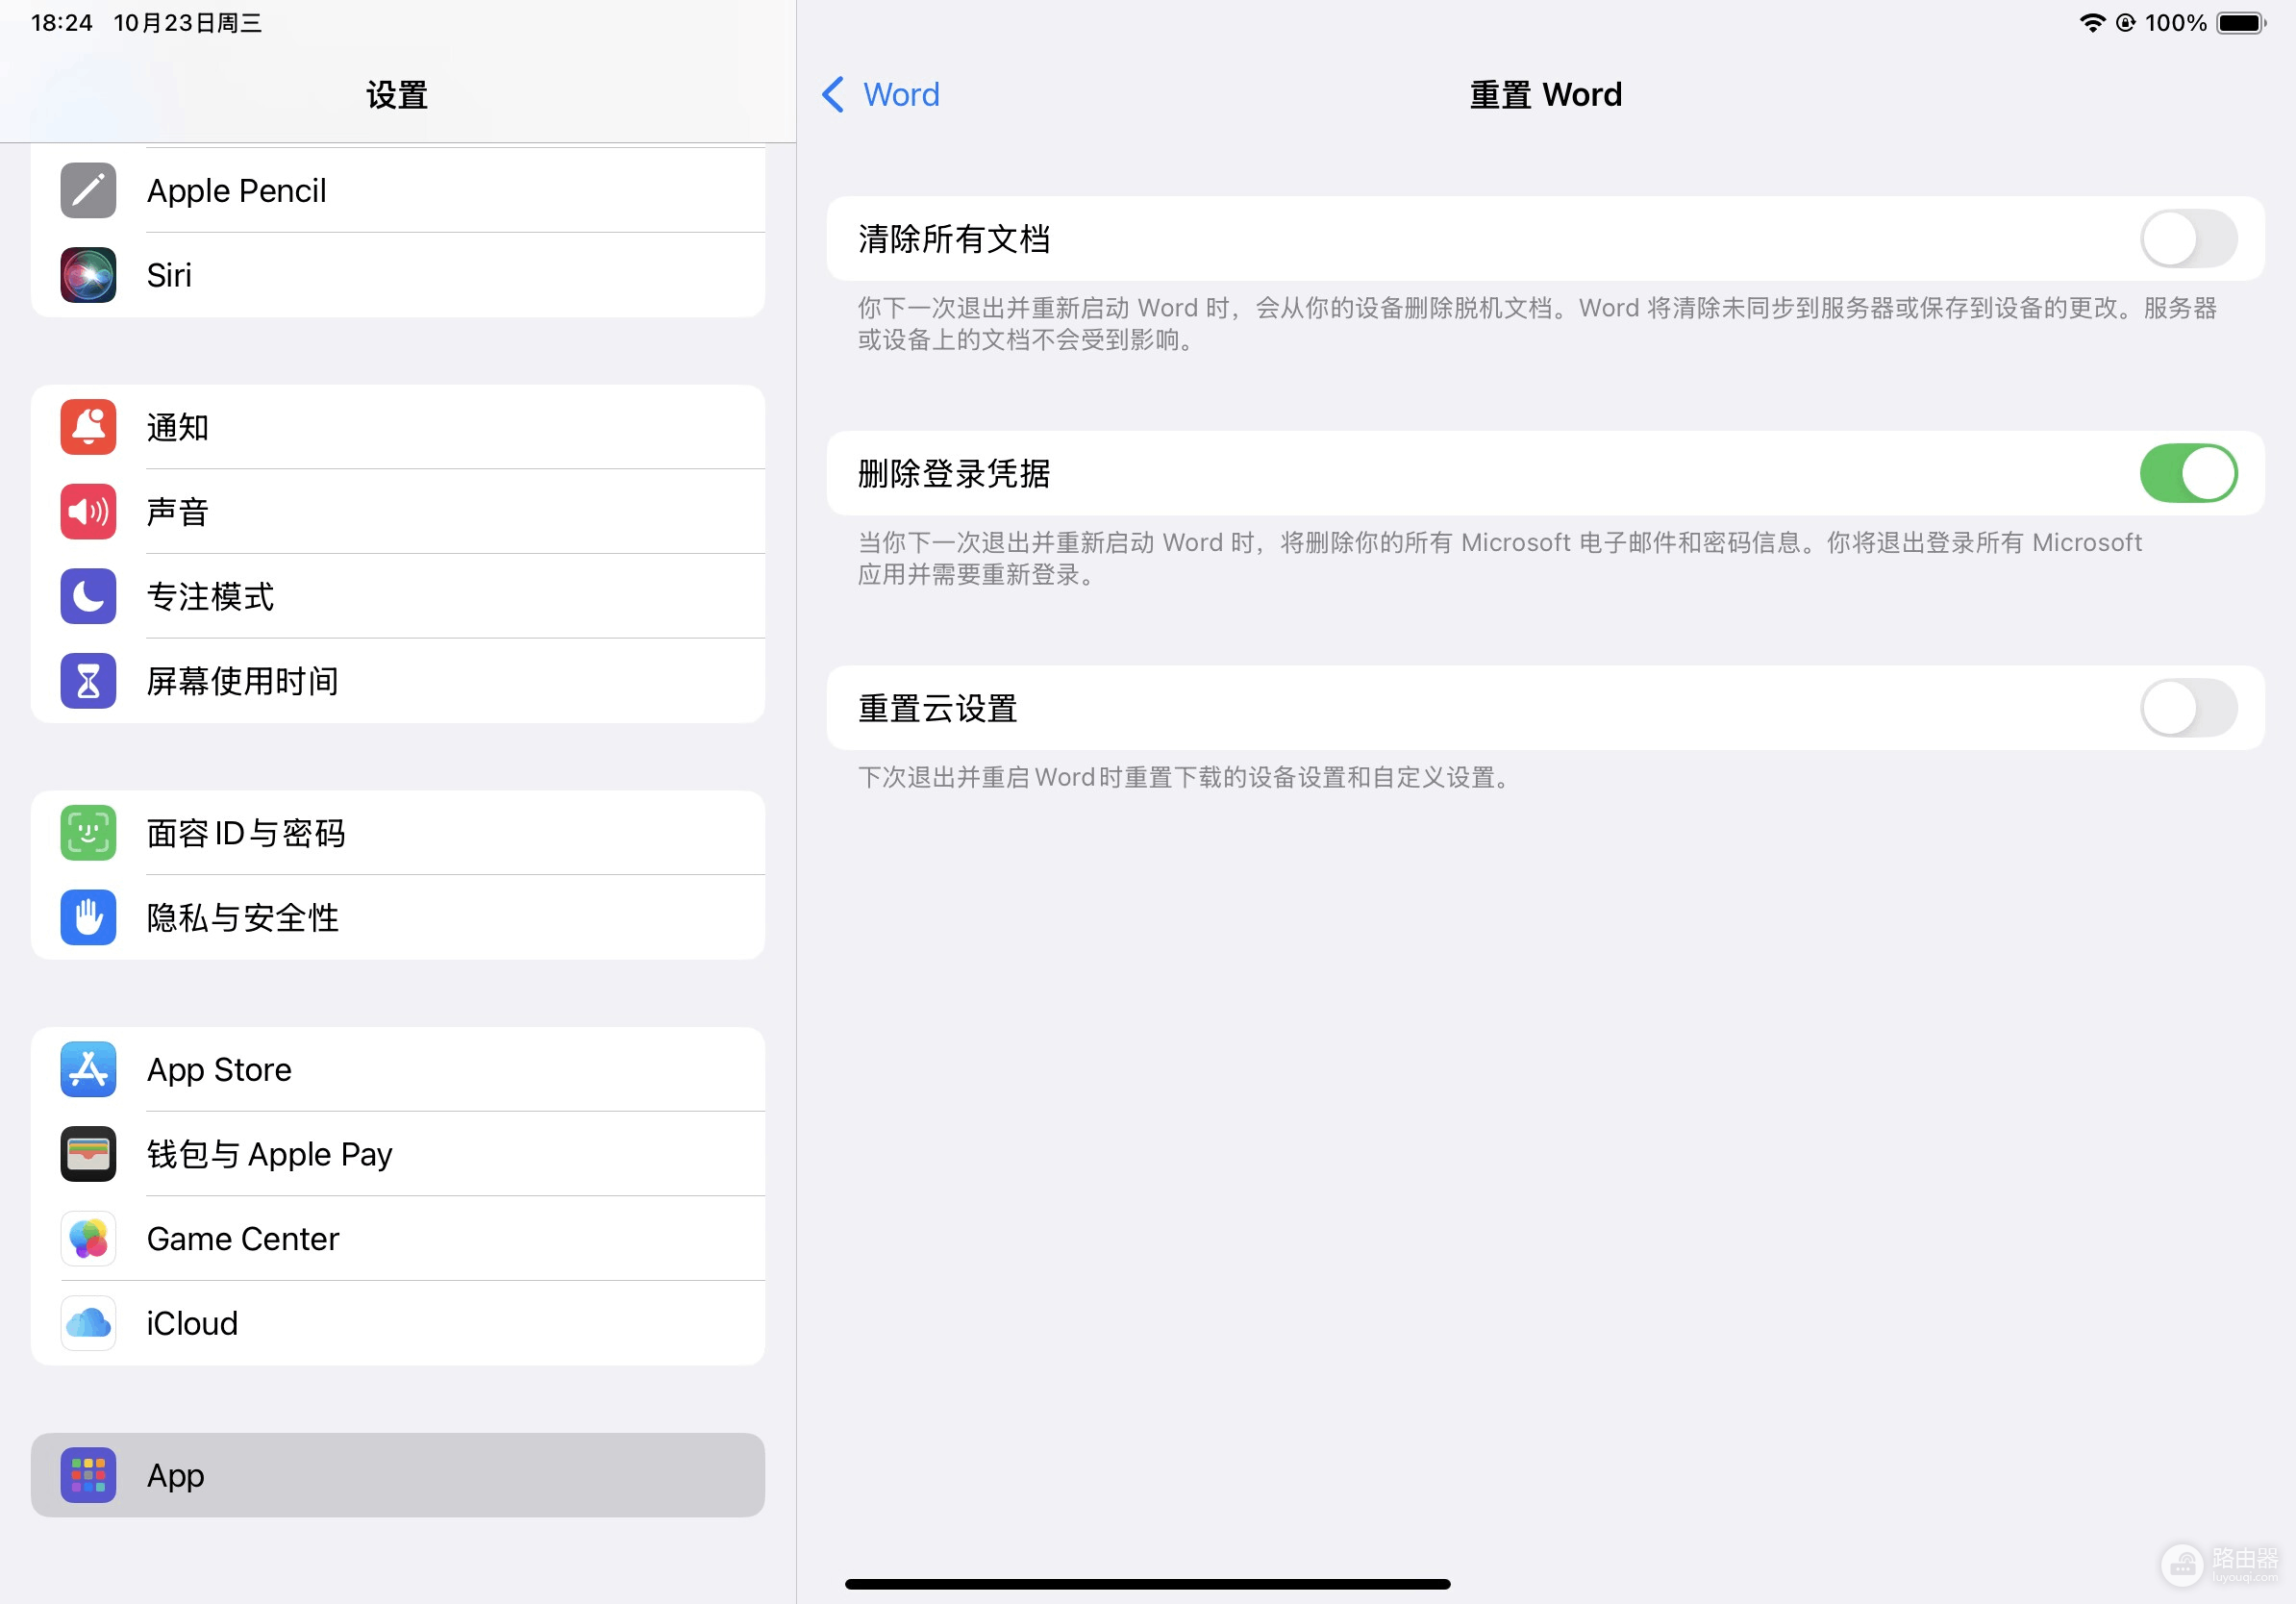This screenshot has width=2296, height=1604.
Task: Open 专注模式 settings
Action: coord(398,596)
